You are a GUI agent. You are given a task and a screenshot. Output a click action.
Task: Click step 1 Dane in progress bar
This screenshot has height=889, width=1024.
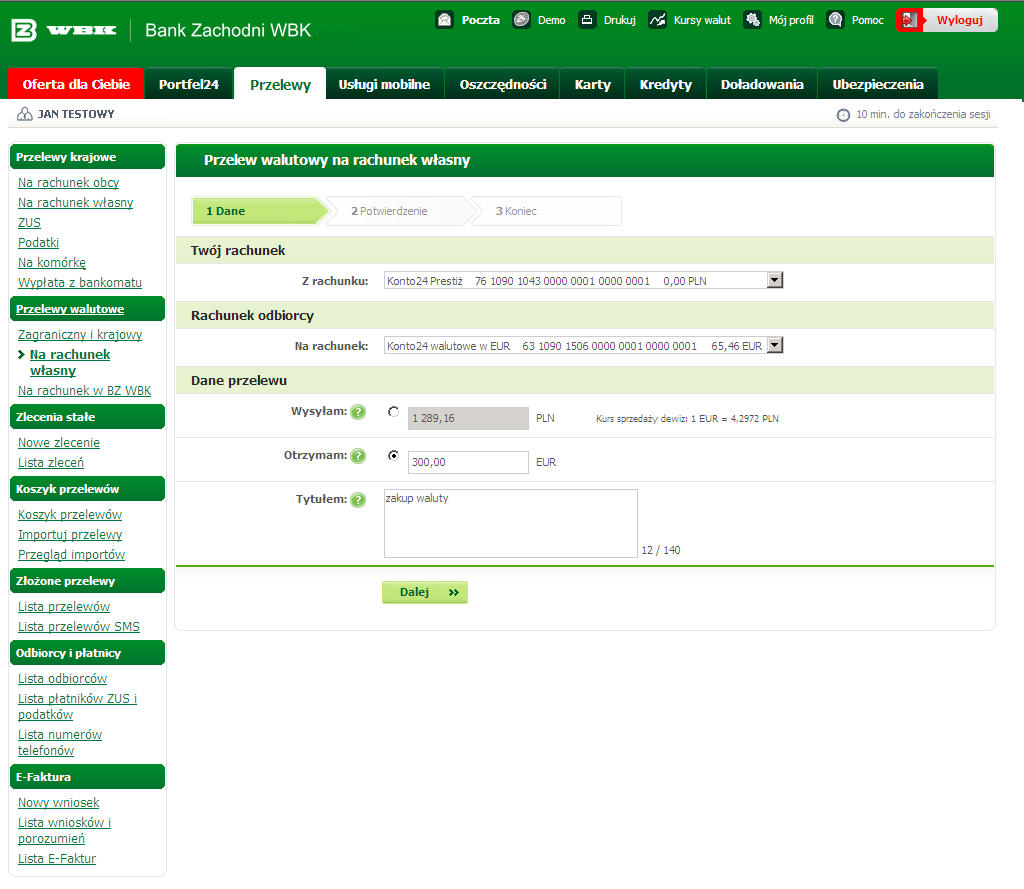pos(259,211)
